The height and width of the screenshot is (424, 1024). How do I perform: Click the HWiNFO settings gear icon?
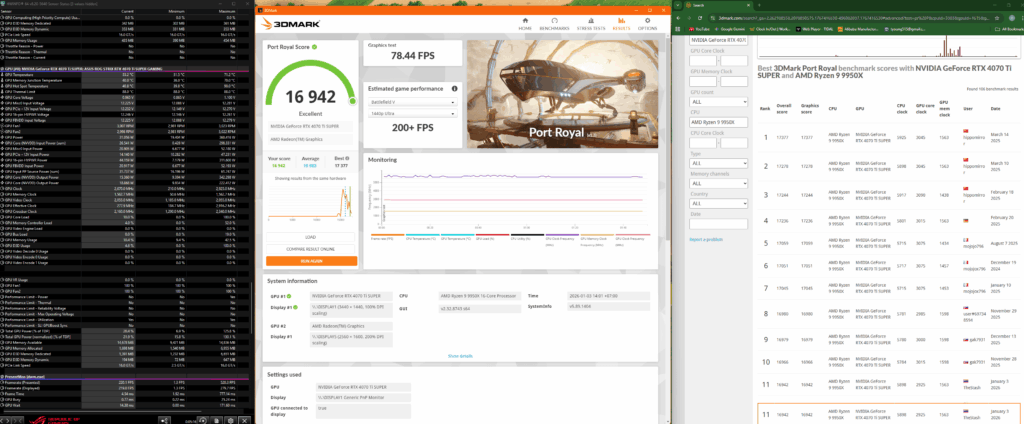[x=231, y=421]
